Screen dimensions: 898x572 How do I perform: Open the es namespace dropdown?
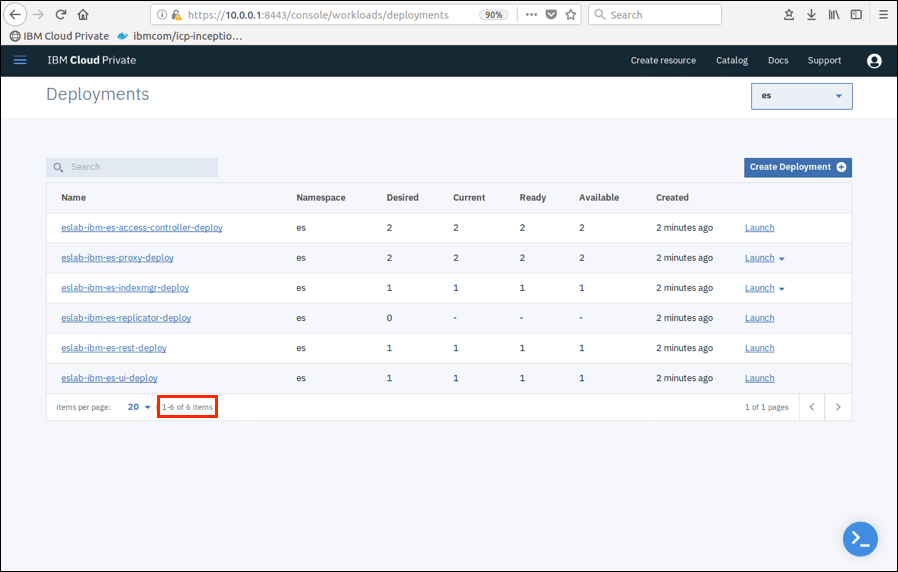click(801, 96)
